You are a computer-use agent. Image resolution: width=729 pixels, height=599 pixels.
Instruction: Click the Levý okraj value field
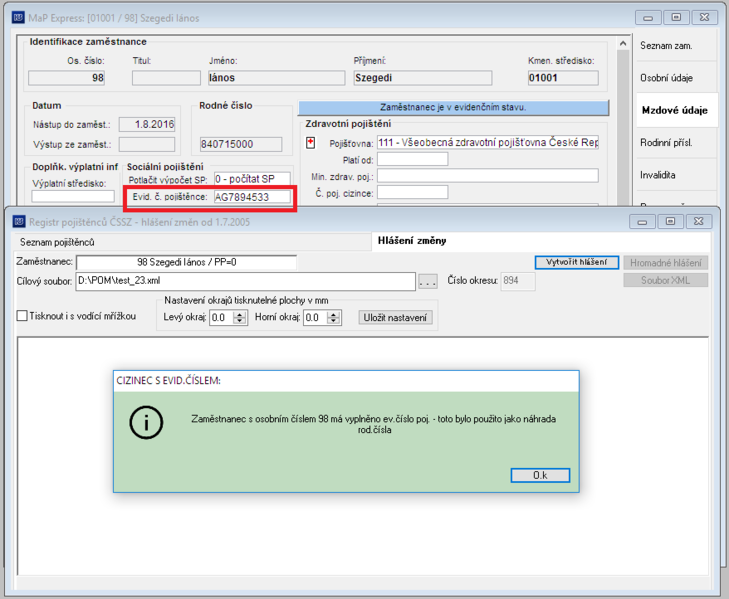pos(222,318)
